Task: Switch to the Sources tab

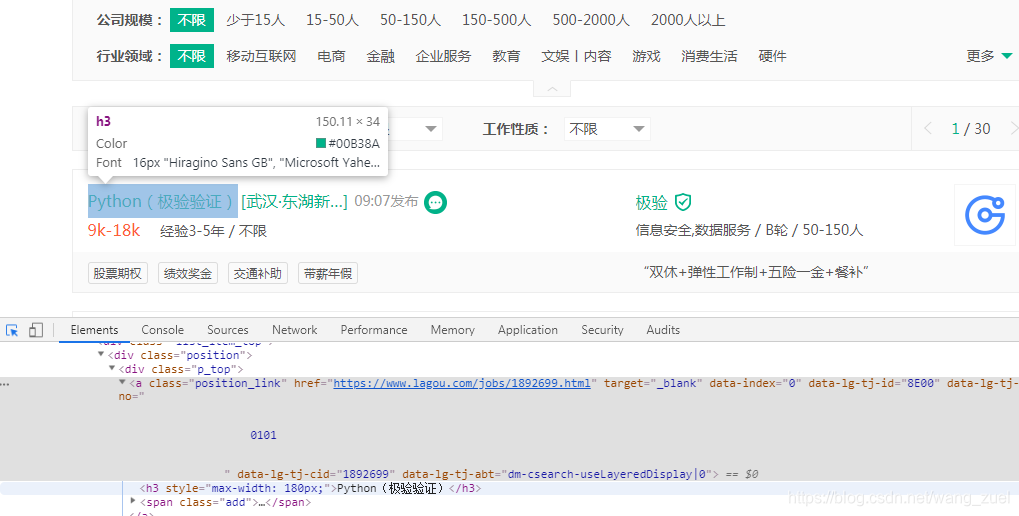Action: [227, 330]
